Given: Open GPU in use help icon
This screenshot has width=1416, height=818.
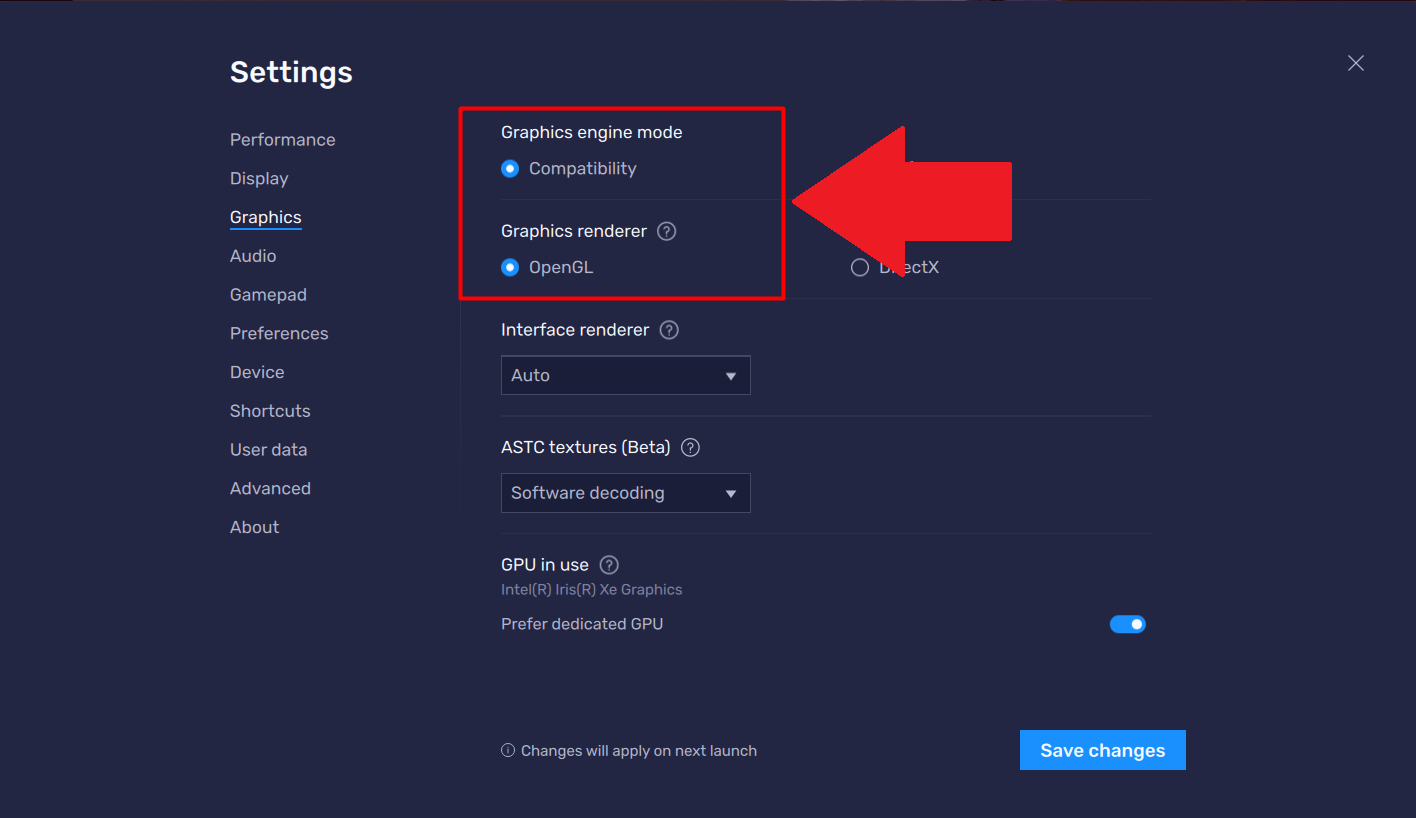Looking at the screenshot, I should 609,565.
